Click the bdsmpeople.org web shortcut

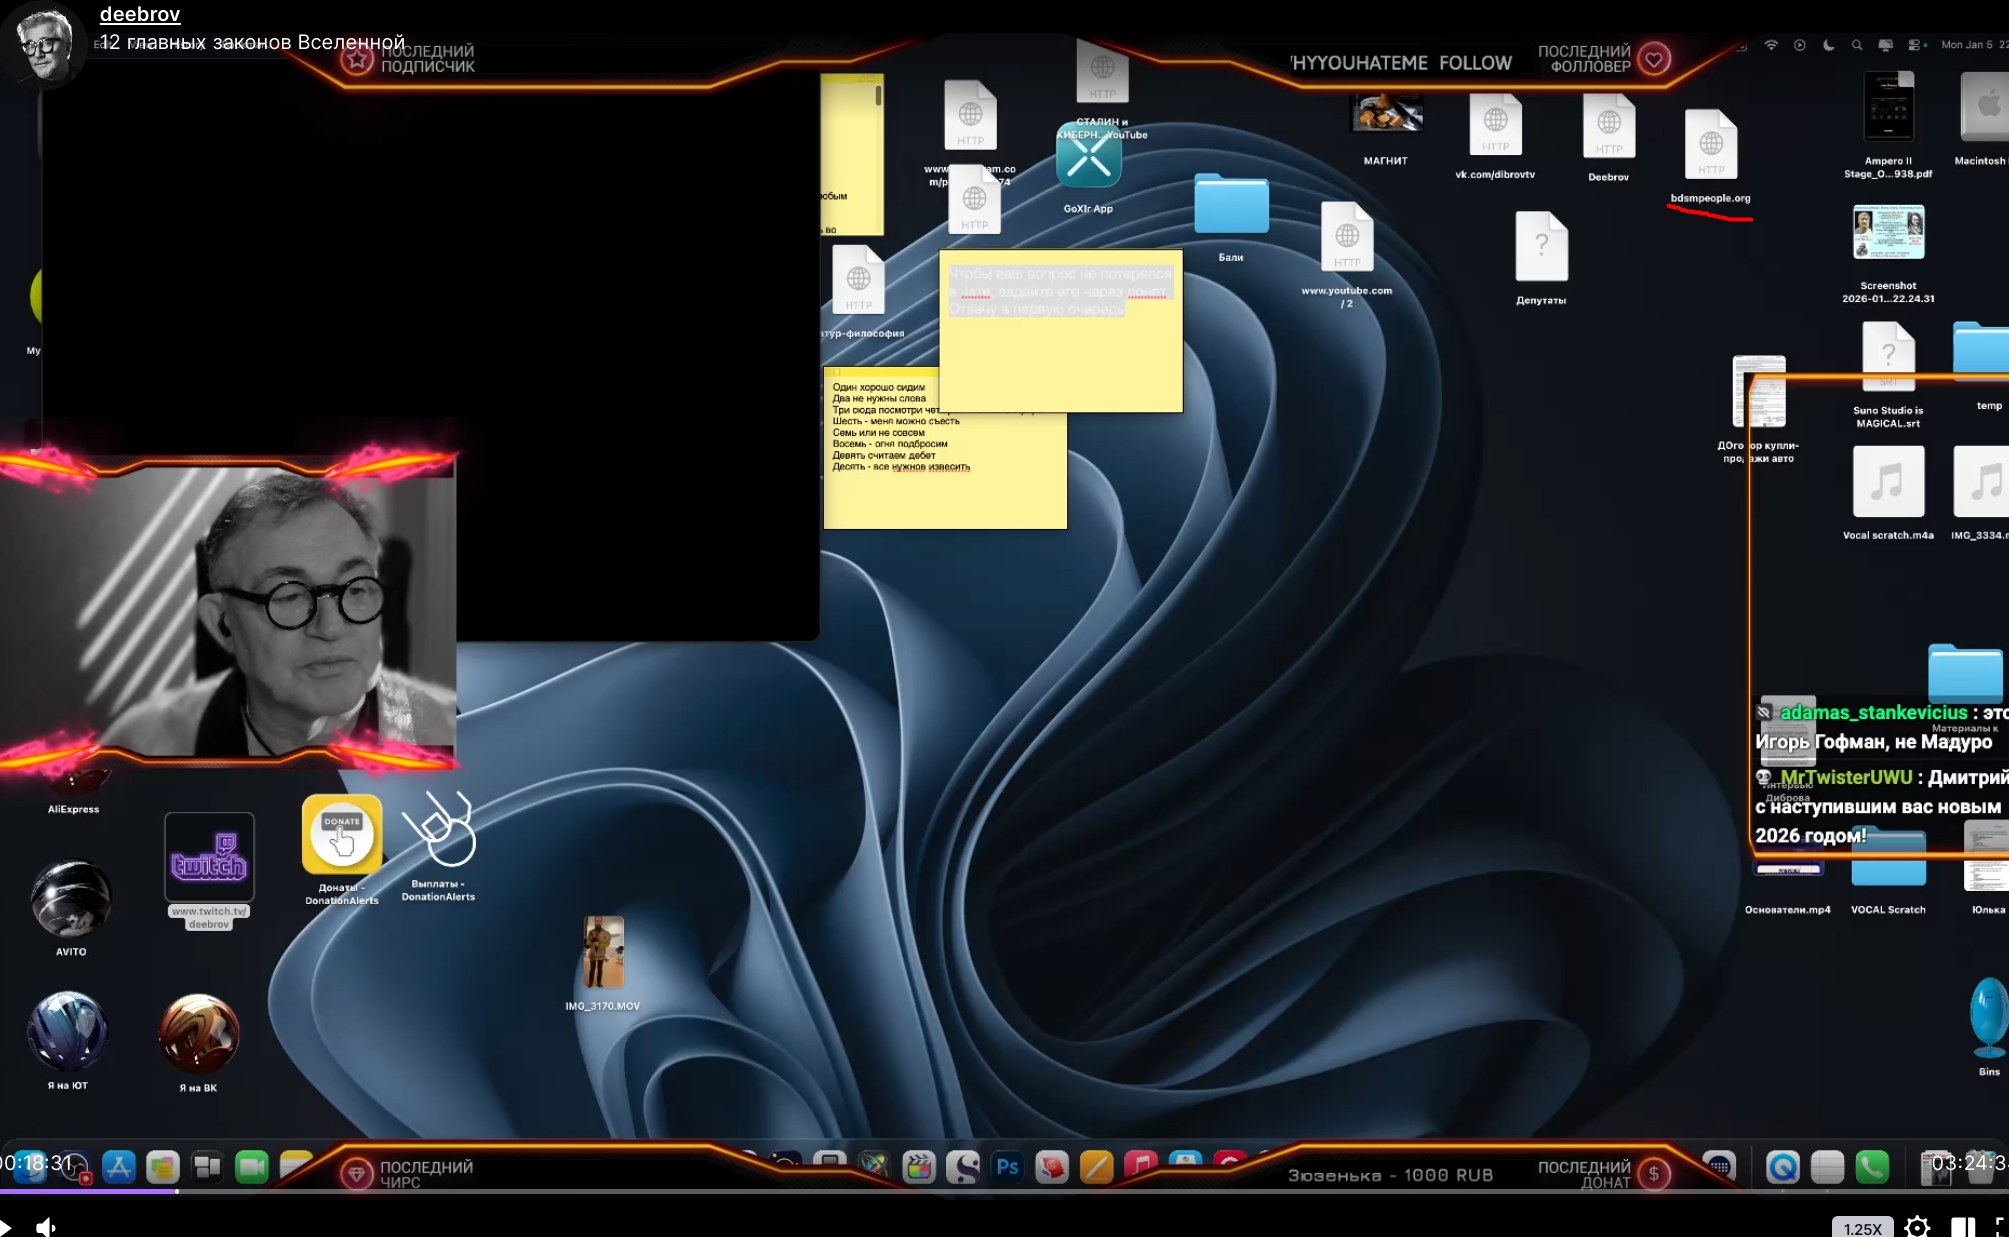click(1710, 146)
